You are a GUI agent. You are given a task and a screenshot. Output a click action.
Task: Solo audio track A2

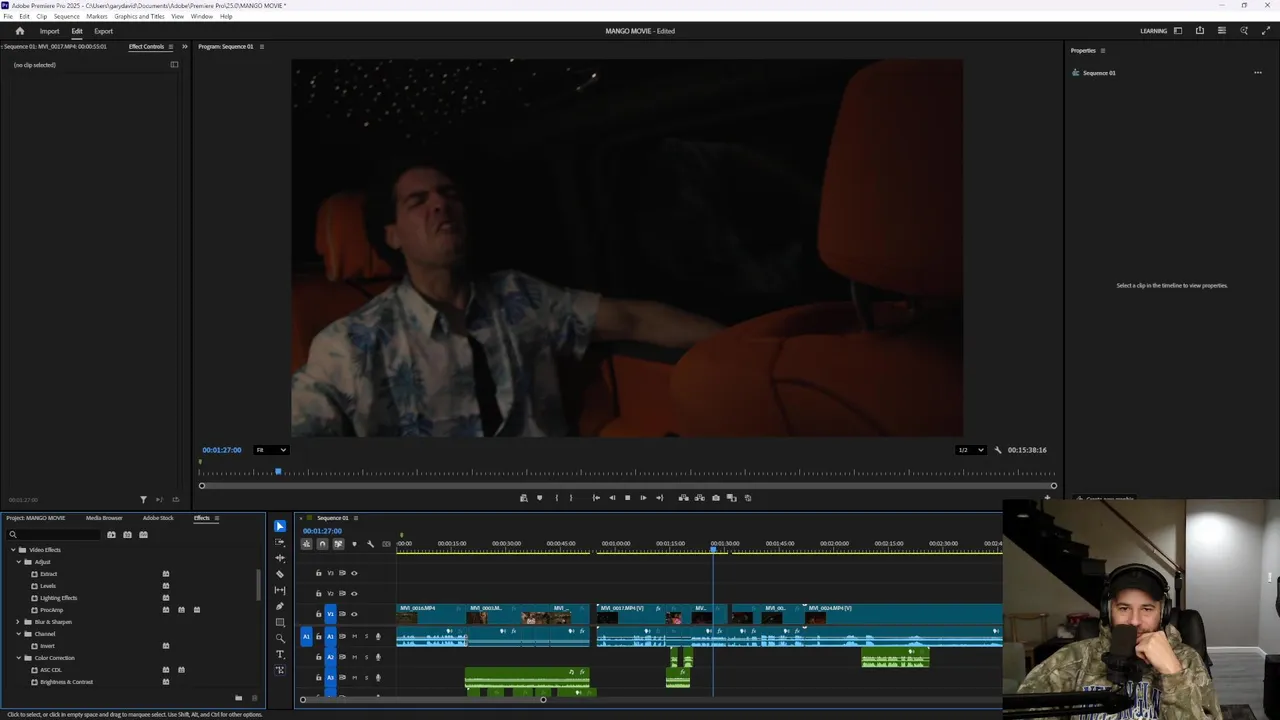(366, 657)
